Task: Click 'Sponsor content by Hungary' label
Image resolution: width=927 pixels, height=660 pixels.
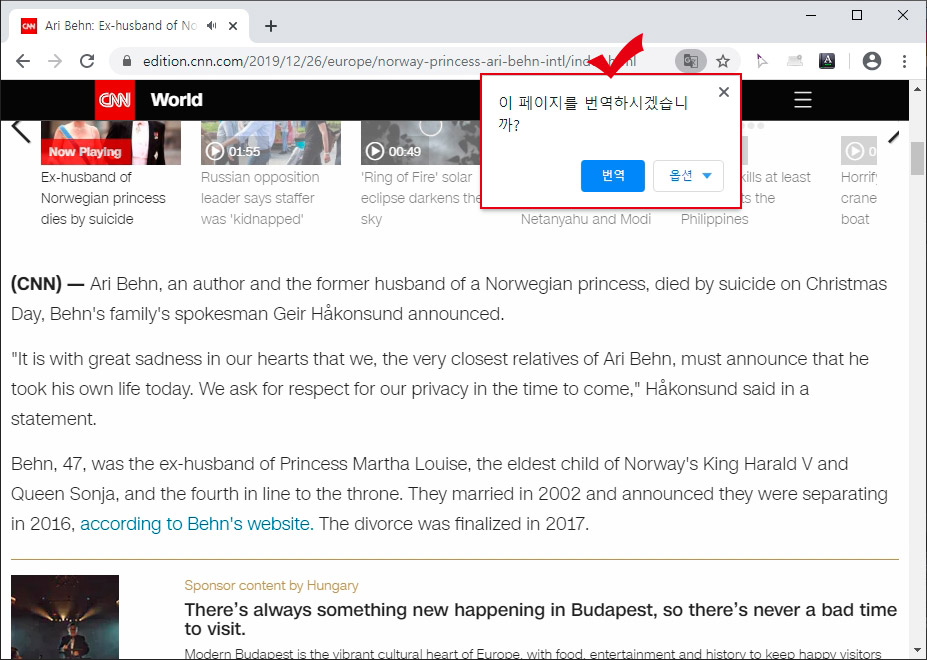Action: click(x=271, y=585)
